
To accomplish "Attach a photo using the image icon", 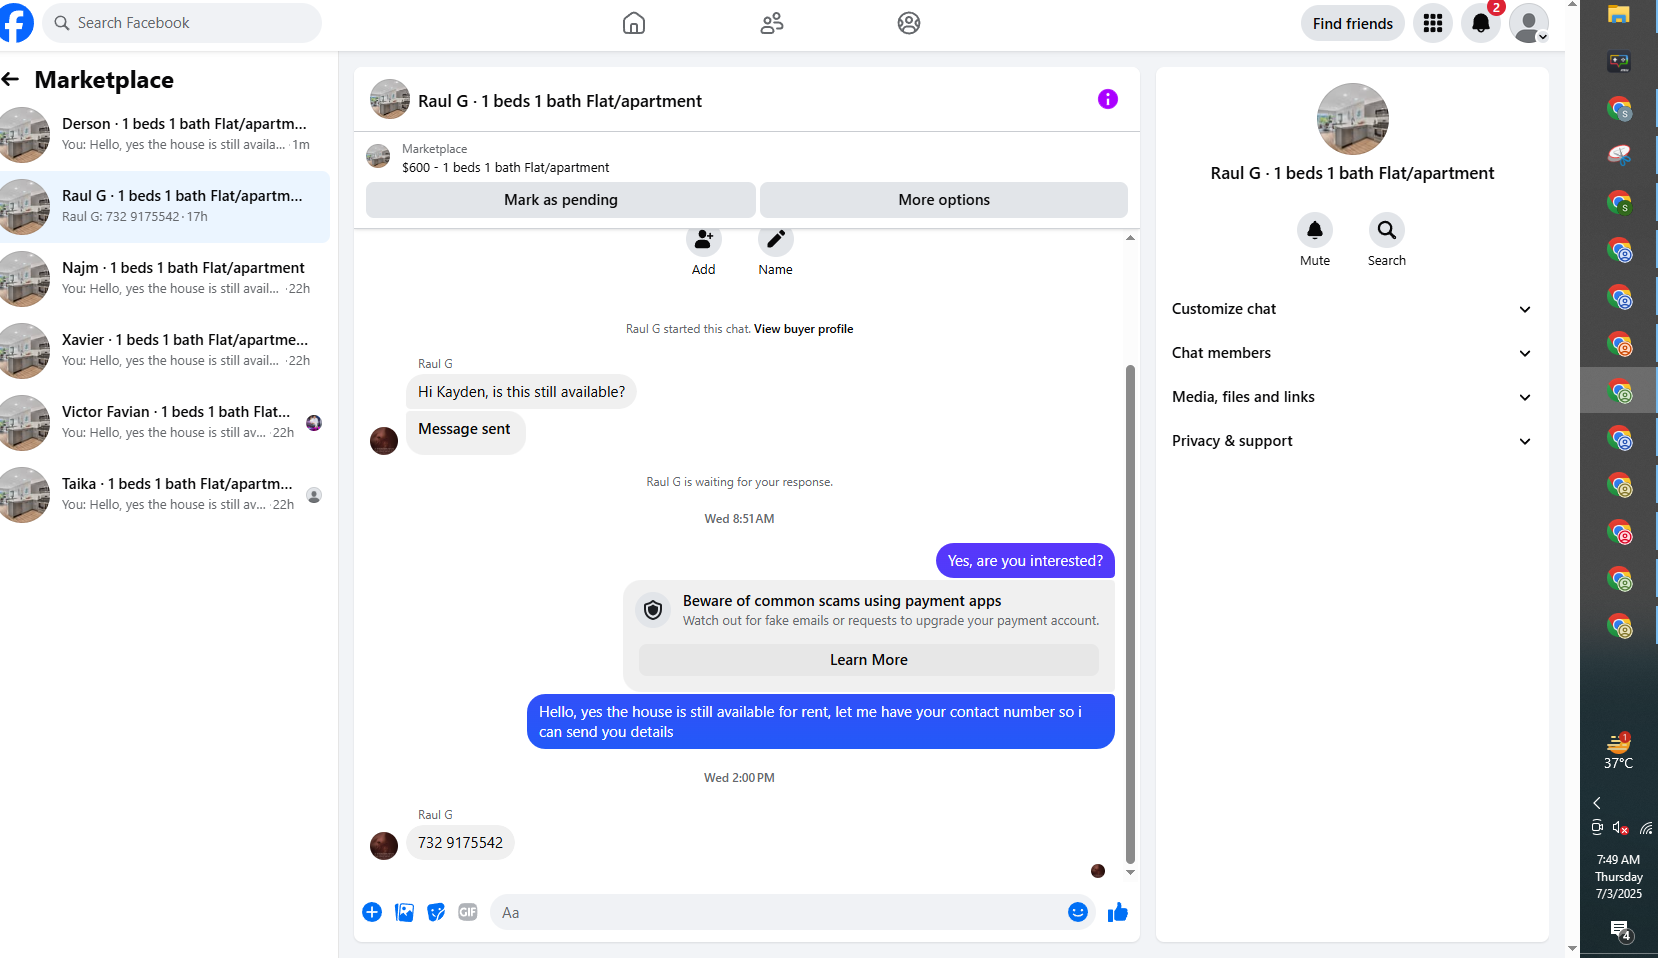I will coord(404,912).
